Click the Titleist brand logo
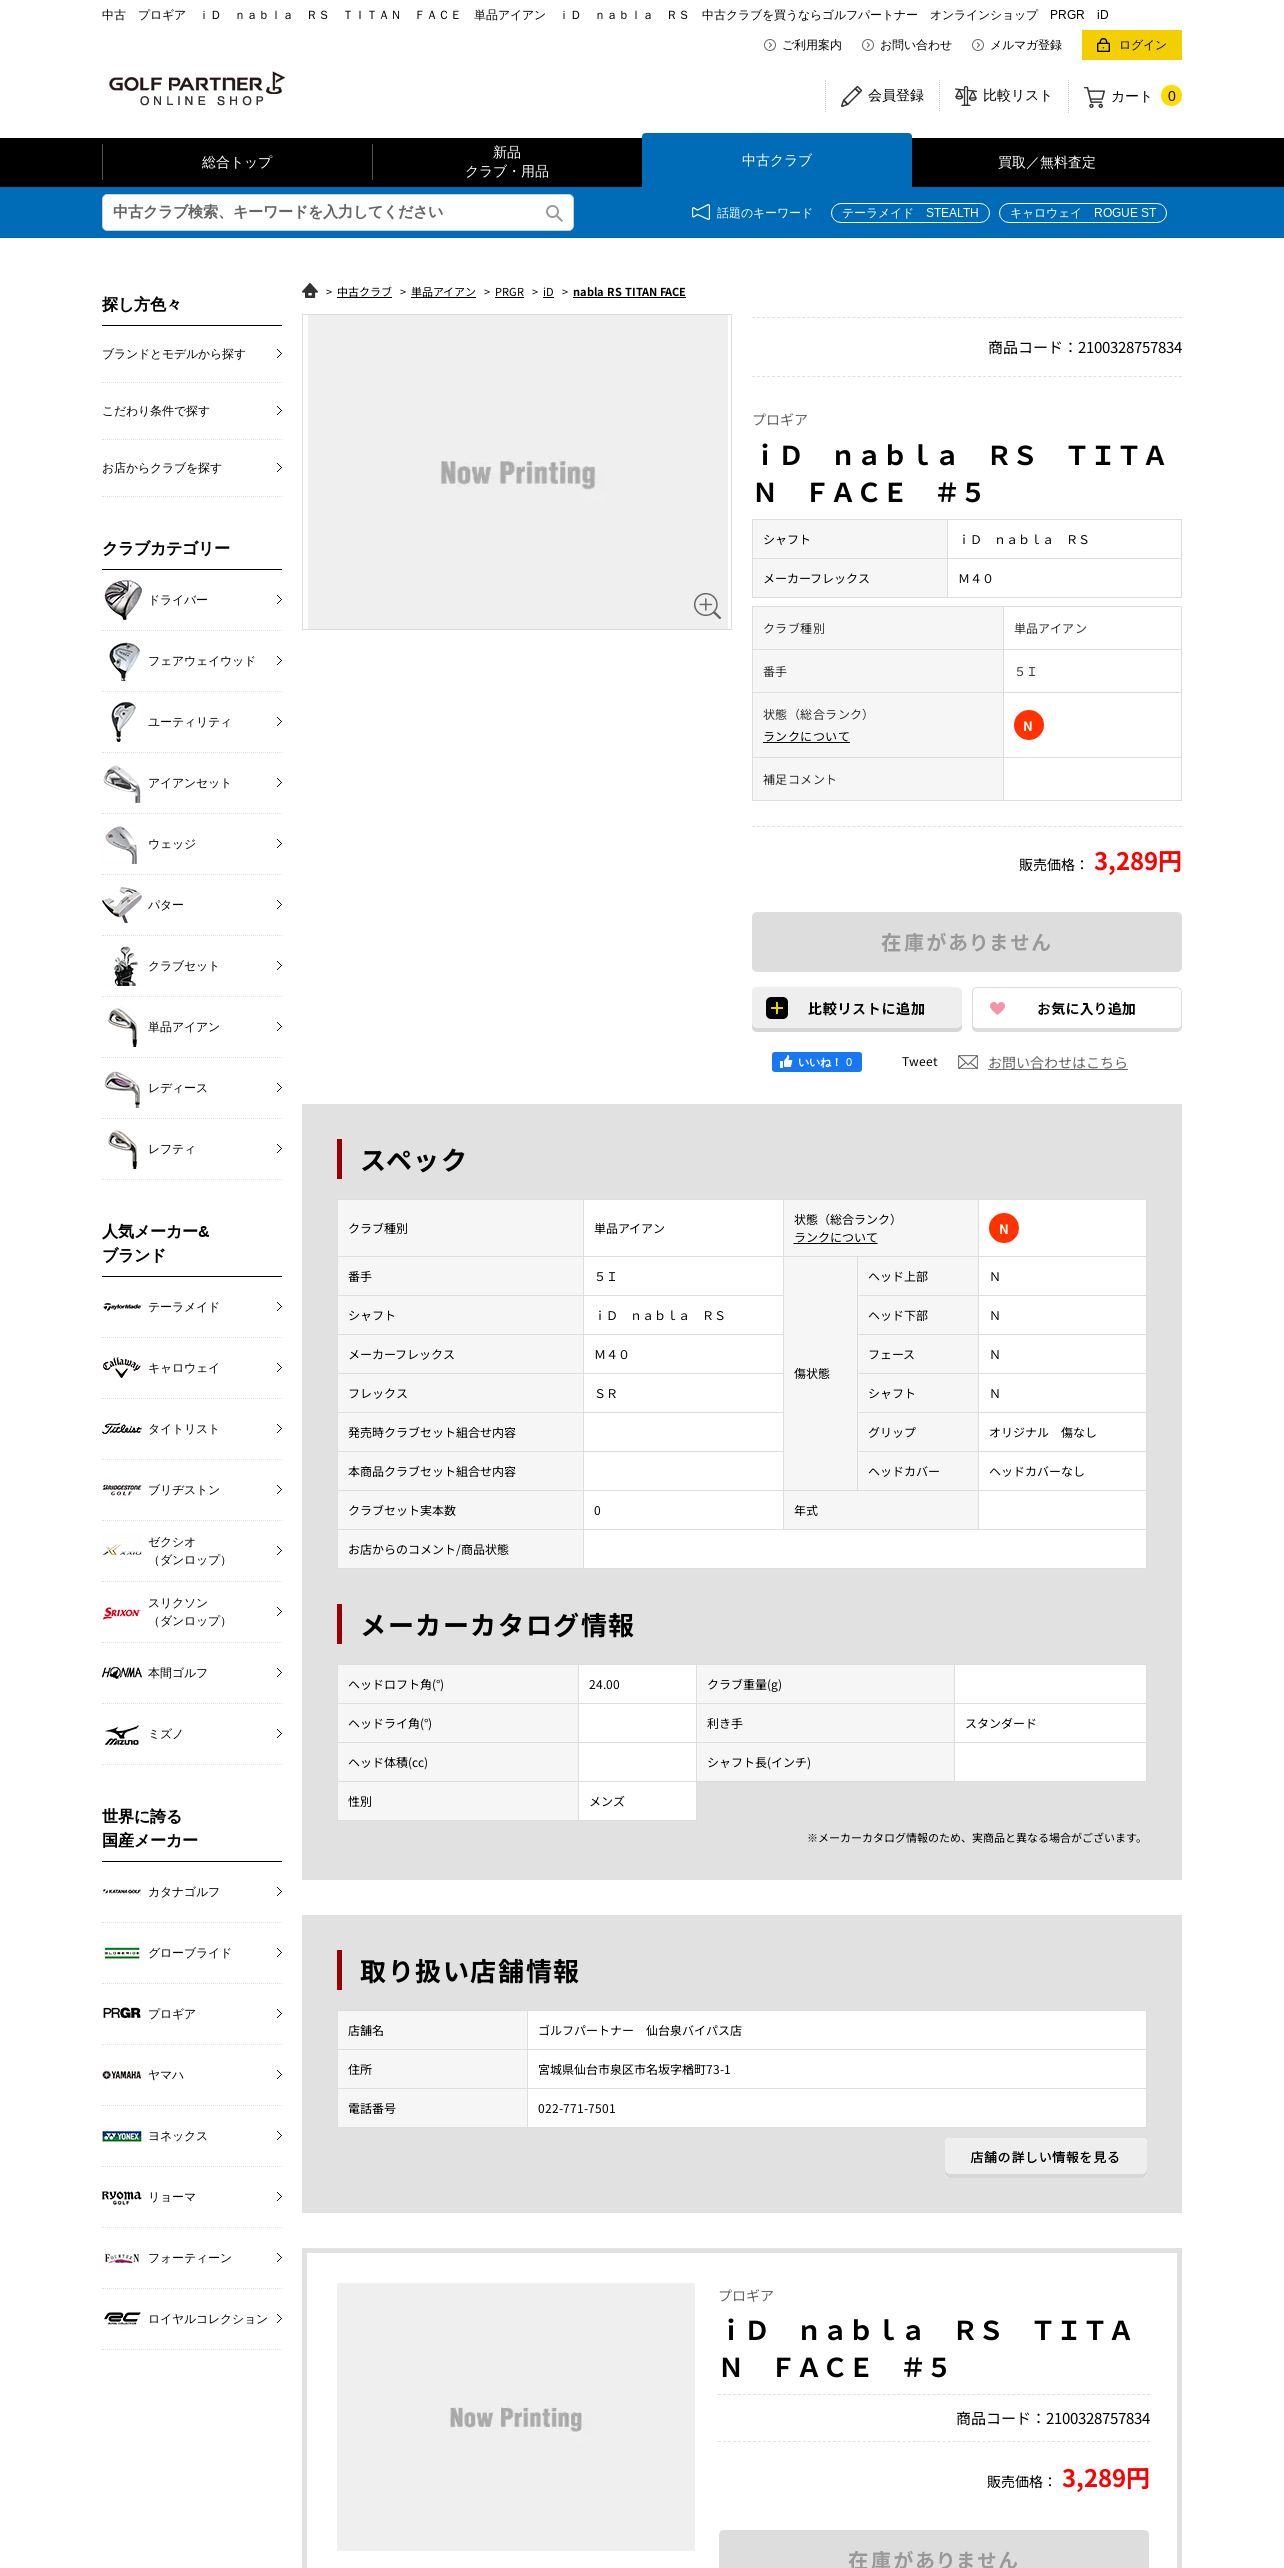 pyautogui.click(x=122, y=1429)
